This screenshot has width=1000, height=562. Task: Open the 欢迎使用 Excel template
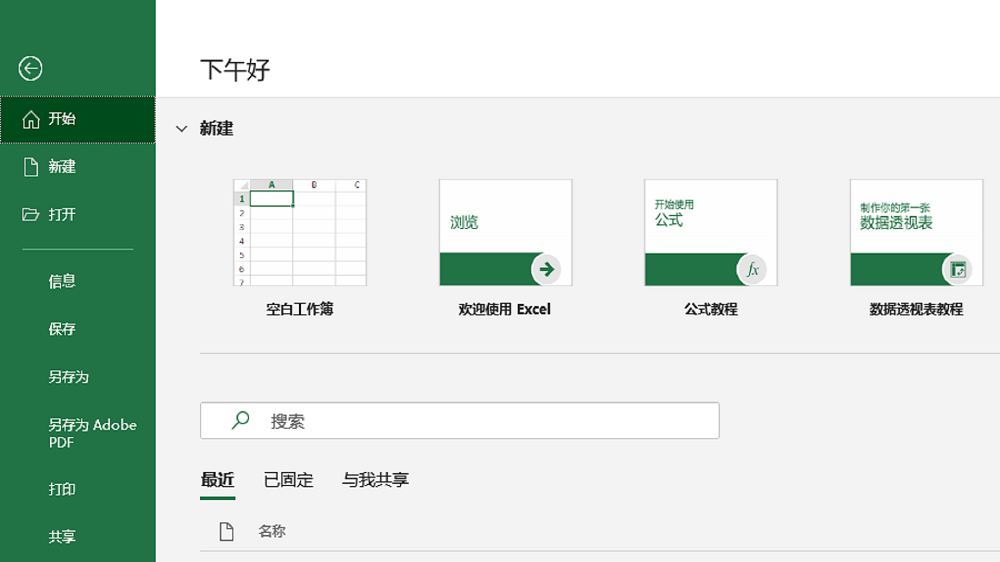[505, 232]
